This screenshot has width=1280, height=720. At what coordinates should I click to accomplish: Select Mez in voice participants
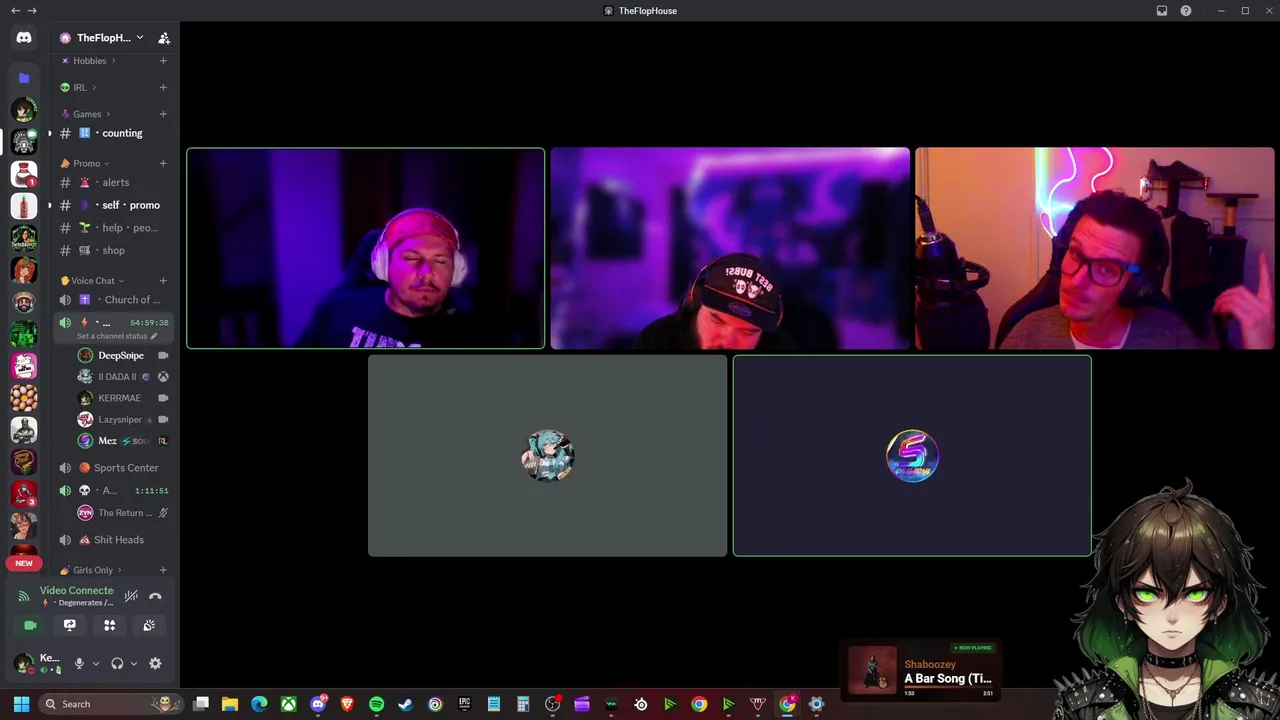[x=121, y=441]
